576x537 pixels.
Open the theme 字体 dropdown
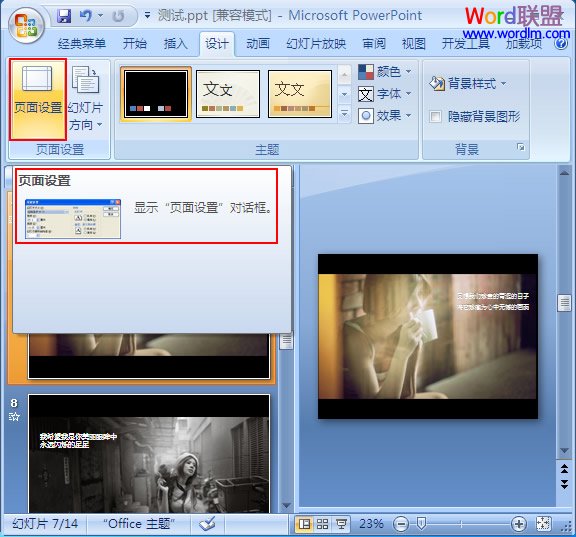pyautogui.click(x=384, y=94)
